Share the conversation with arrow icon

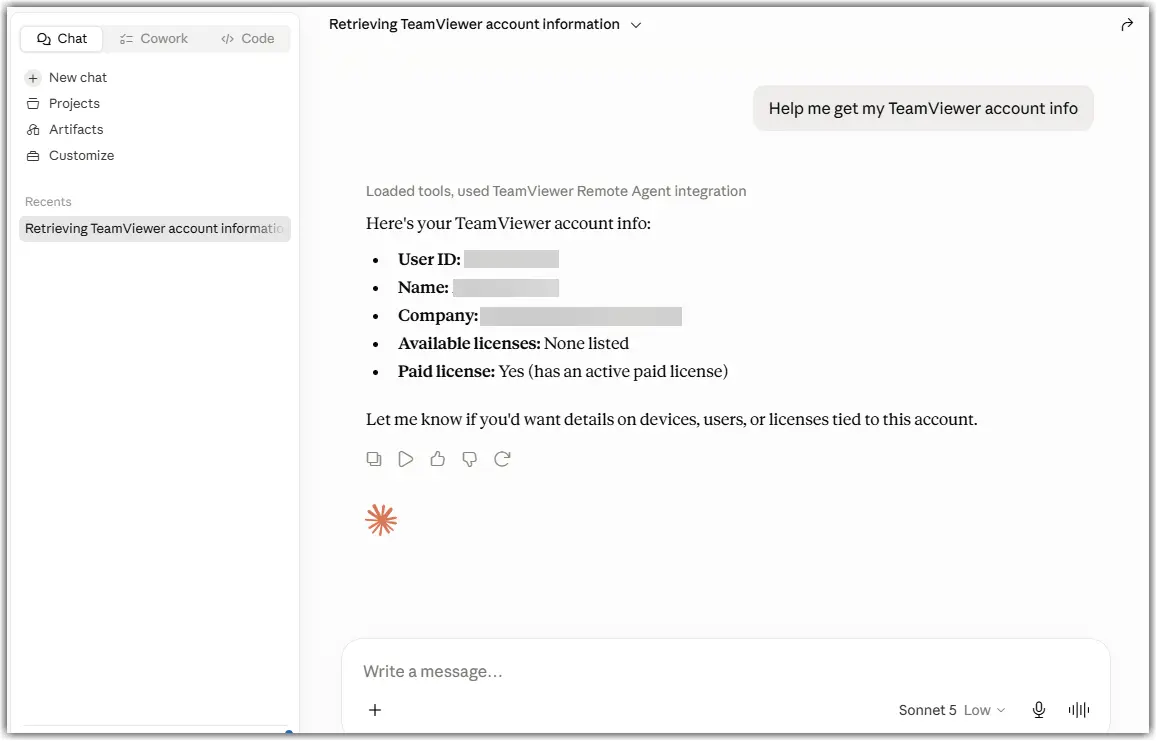point(1127,25)
